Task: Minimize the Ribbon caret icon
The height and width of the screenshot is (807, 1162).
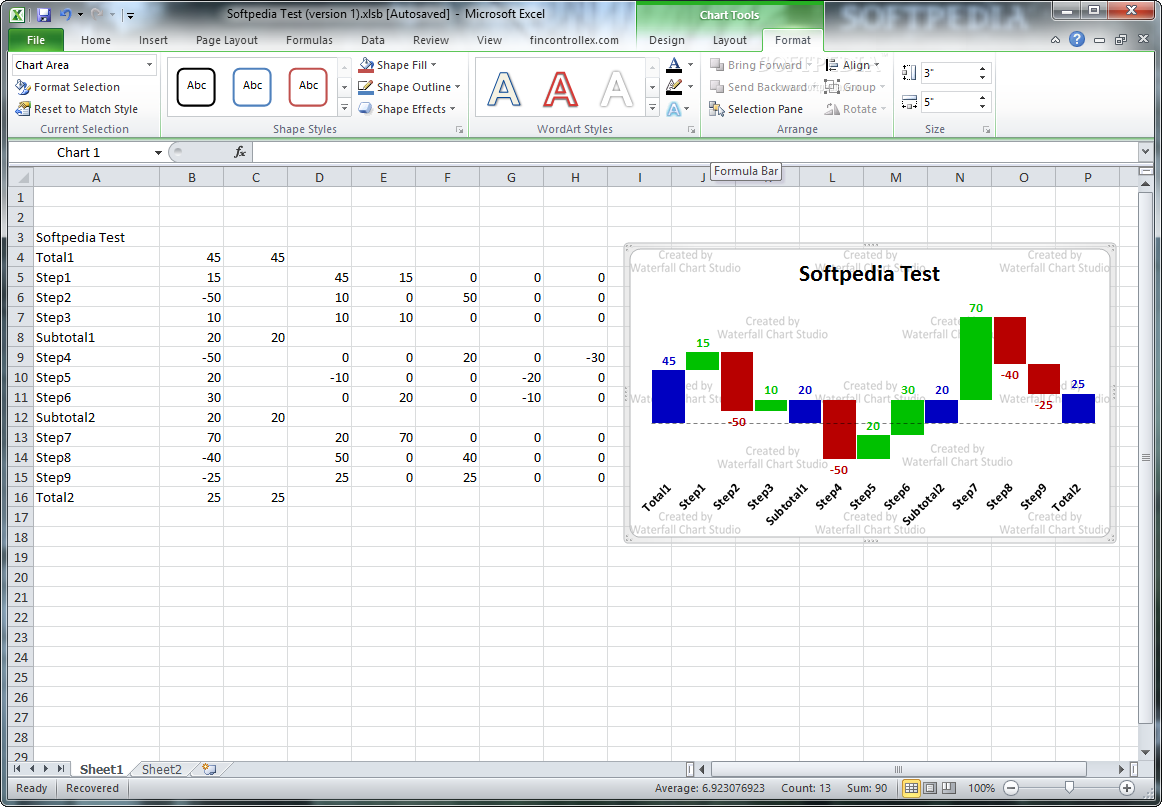Action: click(1055, 40)
